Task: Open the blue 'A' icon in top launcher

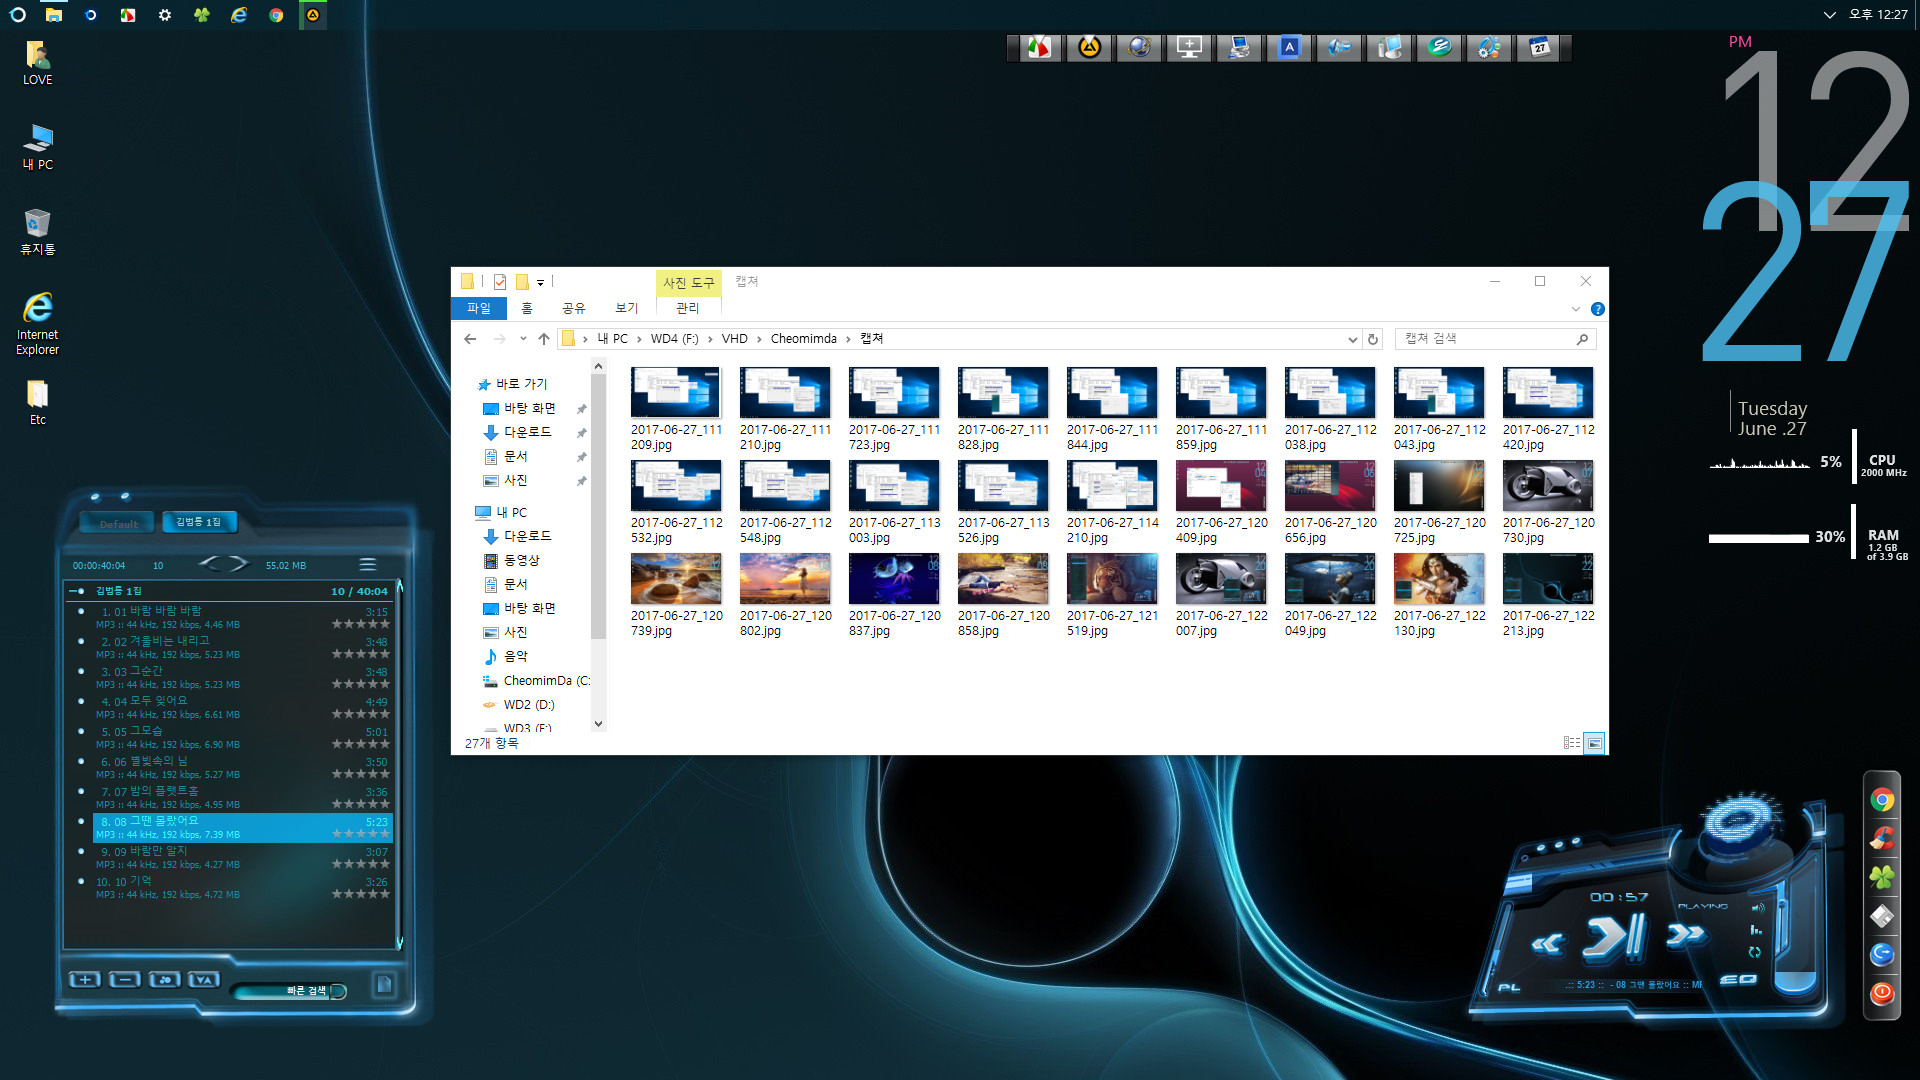Action: (x=1289, y=47)
